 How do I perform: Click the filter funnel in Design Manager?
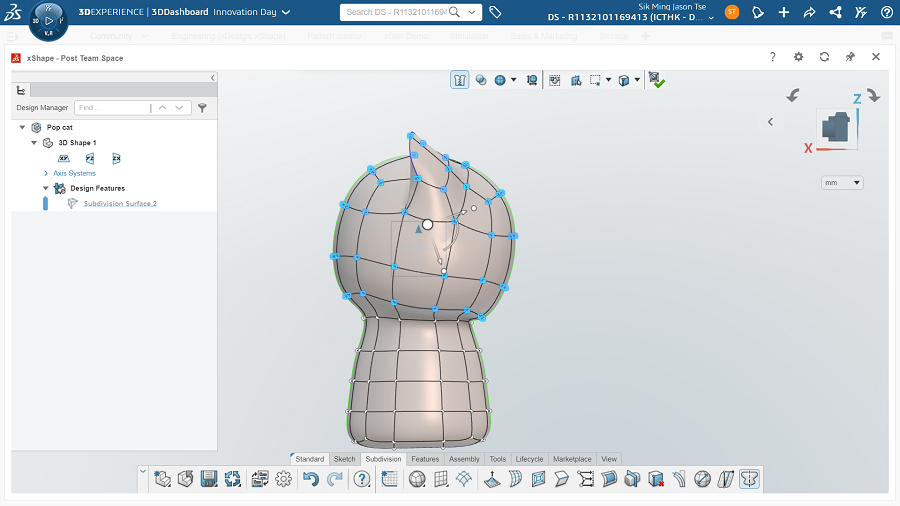click(x=202, y=107)
